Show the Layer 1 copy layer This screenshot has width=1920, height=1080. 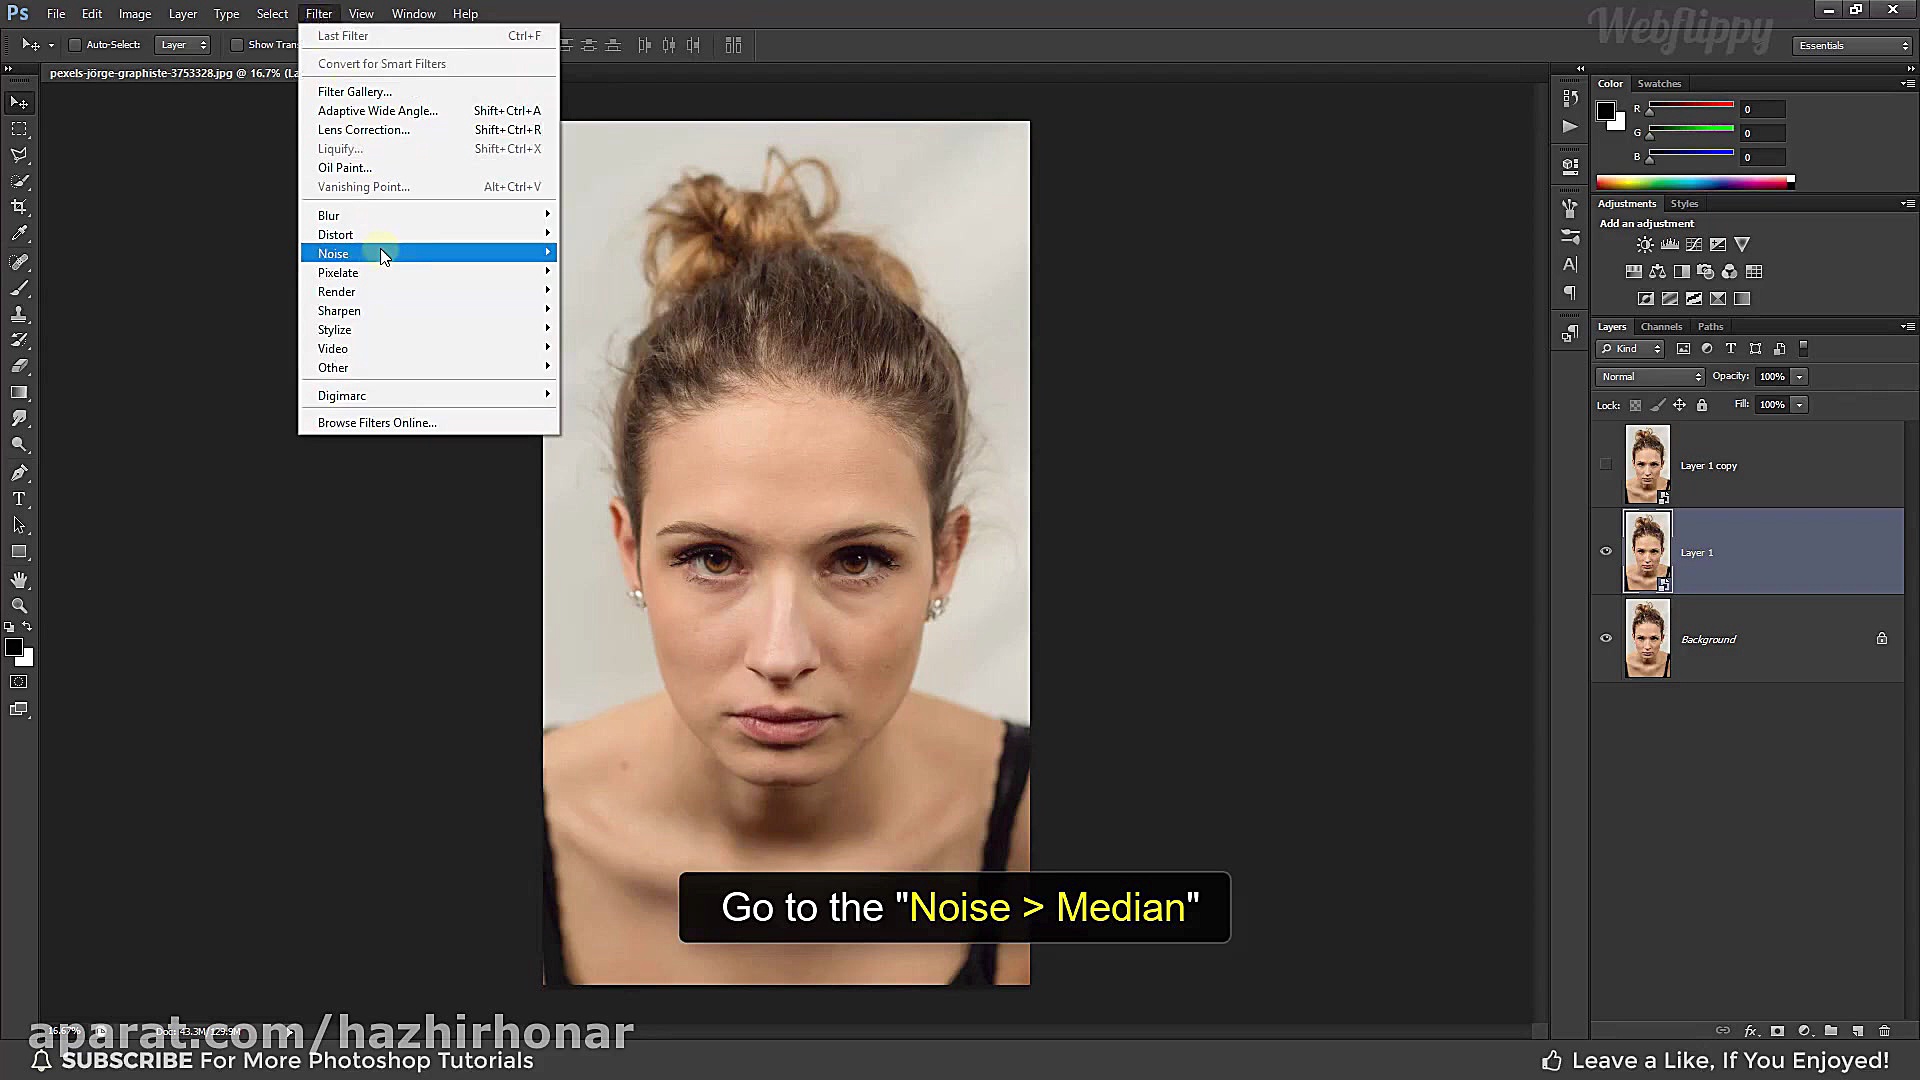coord(1606,465)
